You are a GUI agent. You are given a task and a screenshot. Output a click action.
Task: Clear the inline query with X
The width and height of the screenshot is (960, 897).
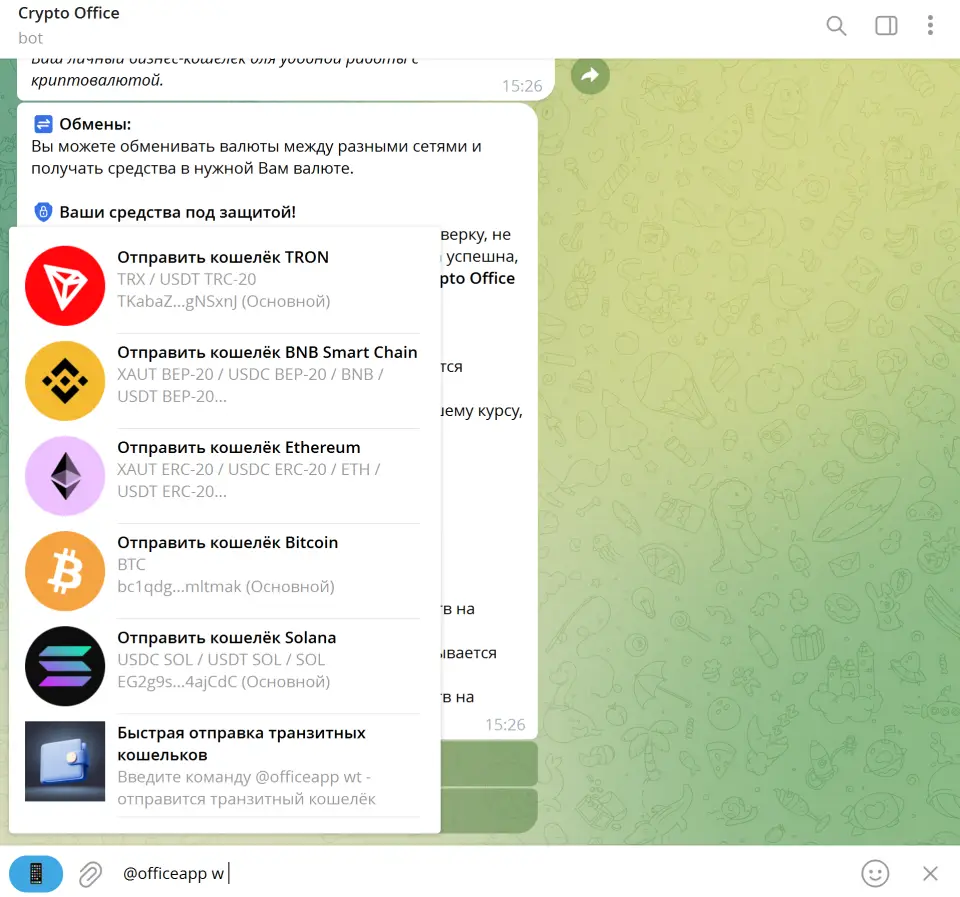[930, 874]
